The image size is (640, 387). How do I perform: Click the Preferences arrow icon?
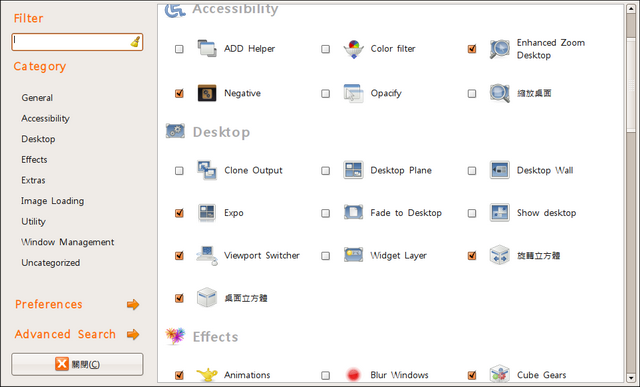(133, 305)
